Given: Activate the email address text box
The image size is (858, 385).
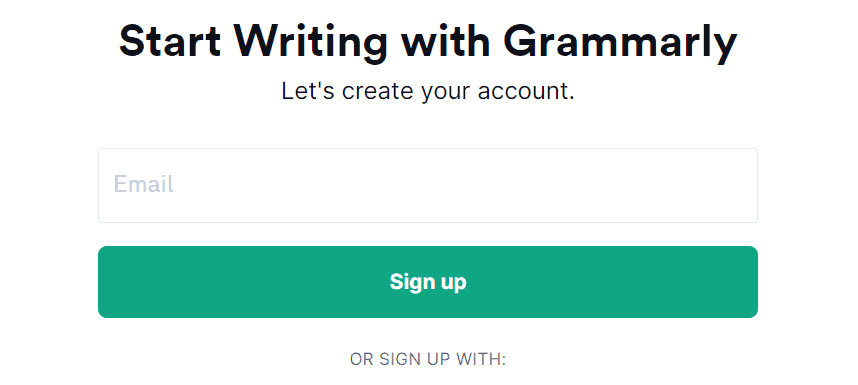Looking at the screenshot, I should click(x=428, y=185).
